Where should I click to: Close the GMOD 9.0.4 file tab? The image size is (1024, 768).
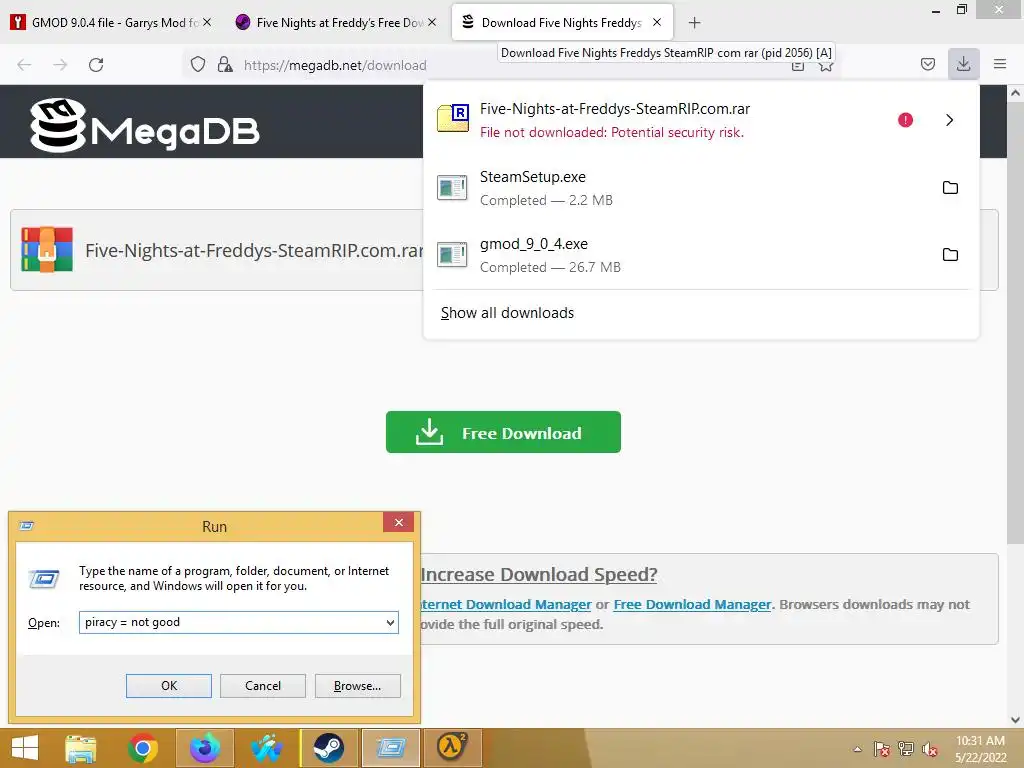tap(207, 22)
